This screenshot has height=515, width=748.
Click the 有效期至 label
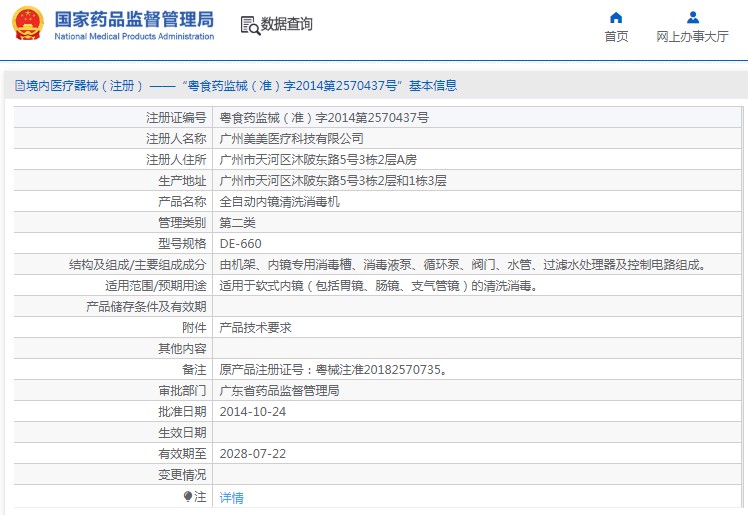pyautogui.click(x=182, y=453)
